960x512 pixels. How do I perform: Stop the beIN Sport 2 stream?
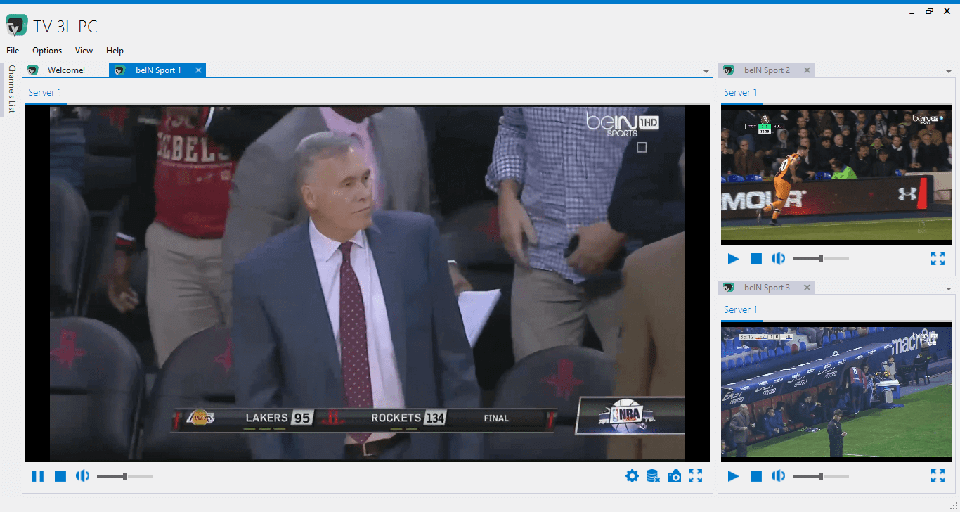[756, 258]
